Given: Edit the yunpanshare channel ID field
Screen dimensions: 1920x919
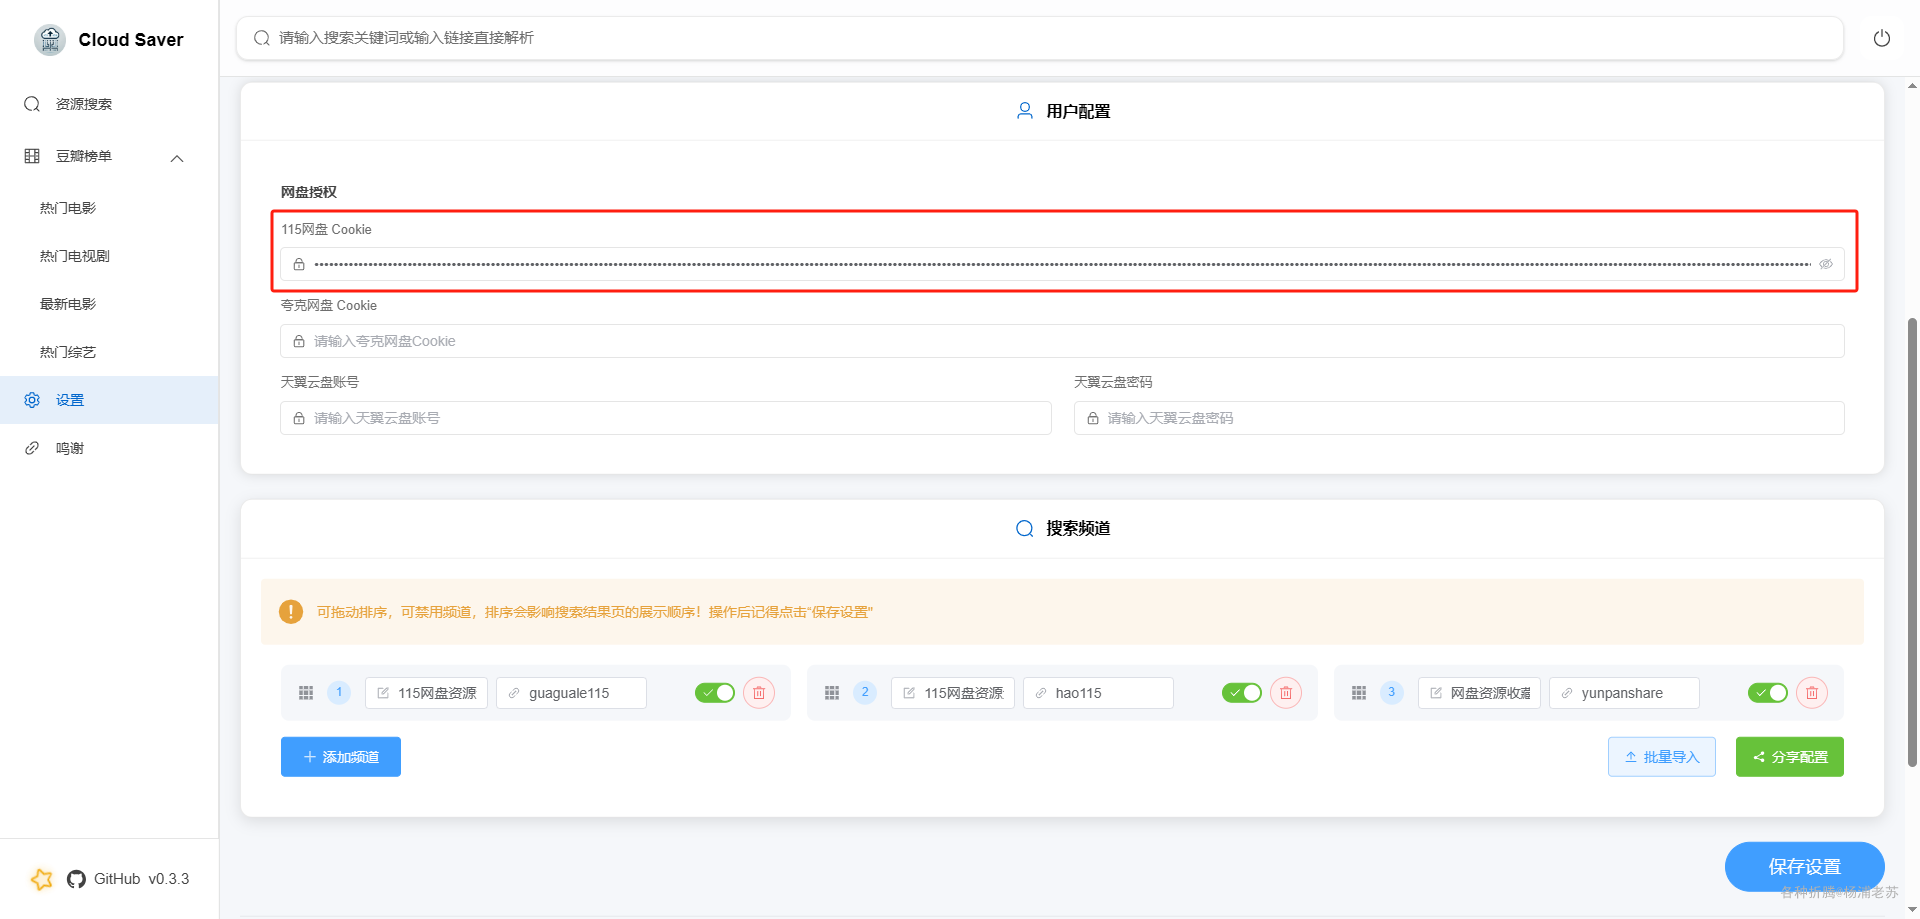Looking at the screenshot, I should coord(1624,693).
